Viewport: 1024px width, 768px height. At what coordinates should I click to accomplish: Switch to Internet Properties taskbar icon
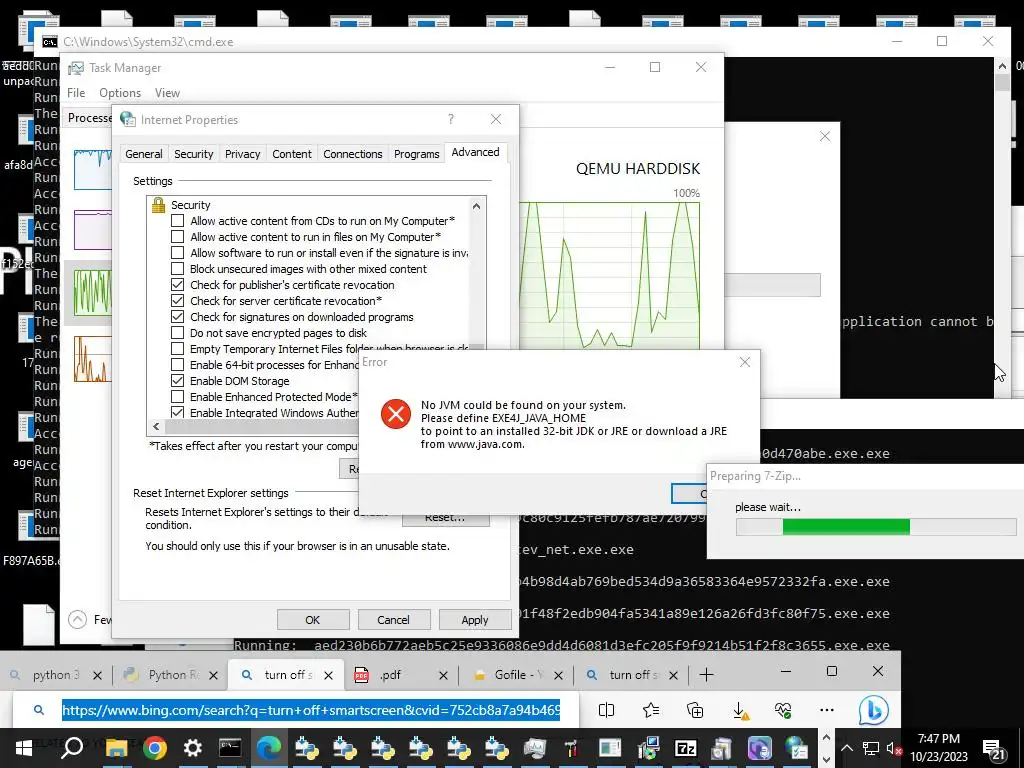tap(797, 748)
